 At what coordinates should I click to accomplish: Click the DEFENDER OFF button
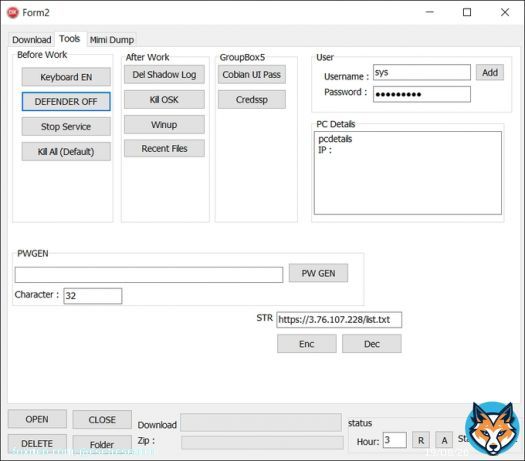pyautogui.click(x=66, y=101)
